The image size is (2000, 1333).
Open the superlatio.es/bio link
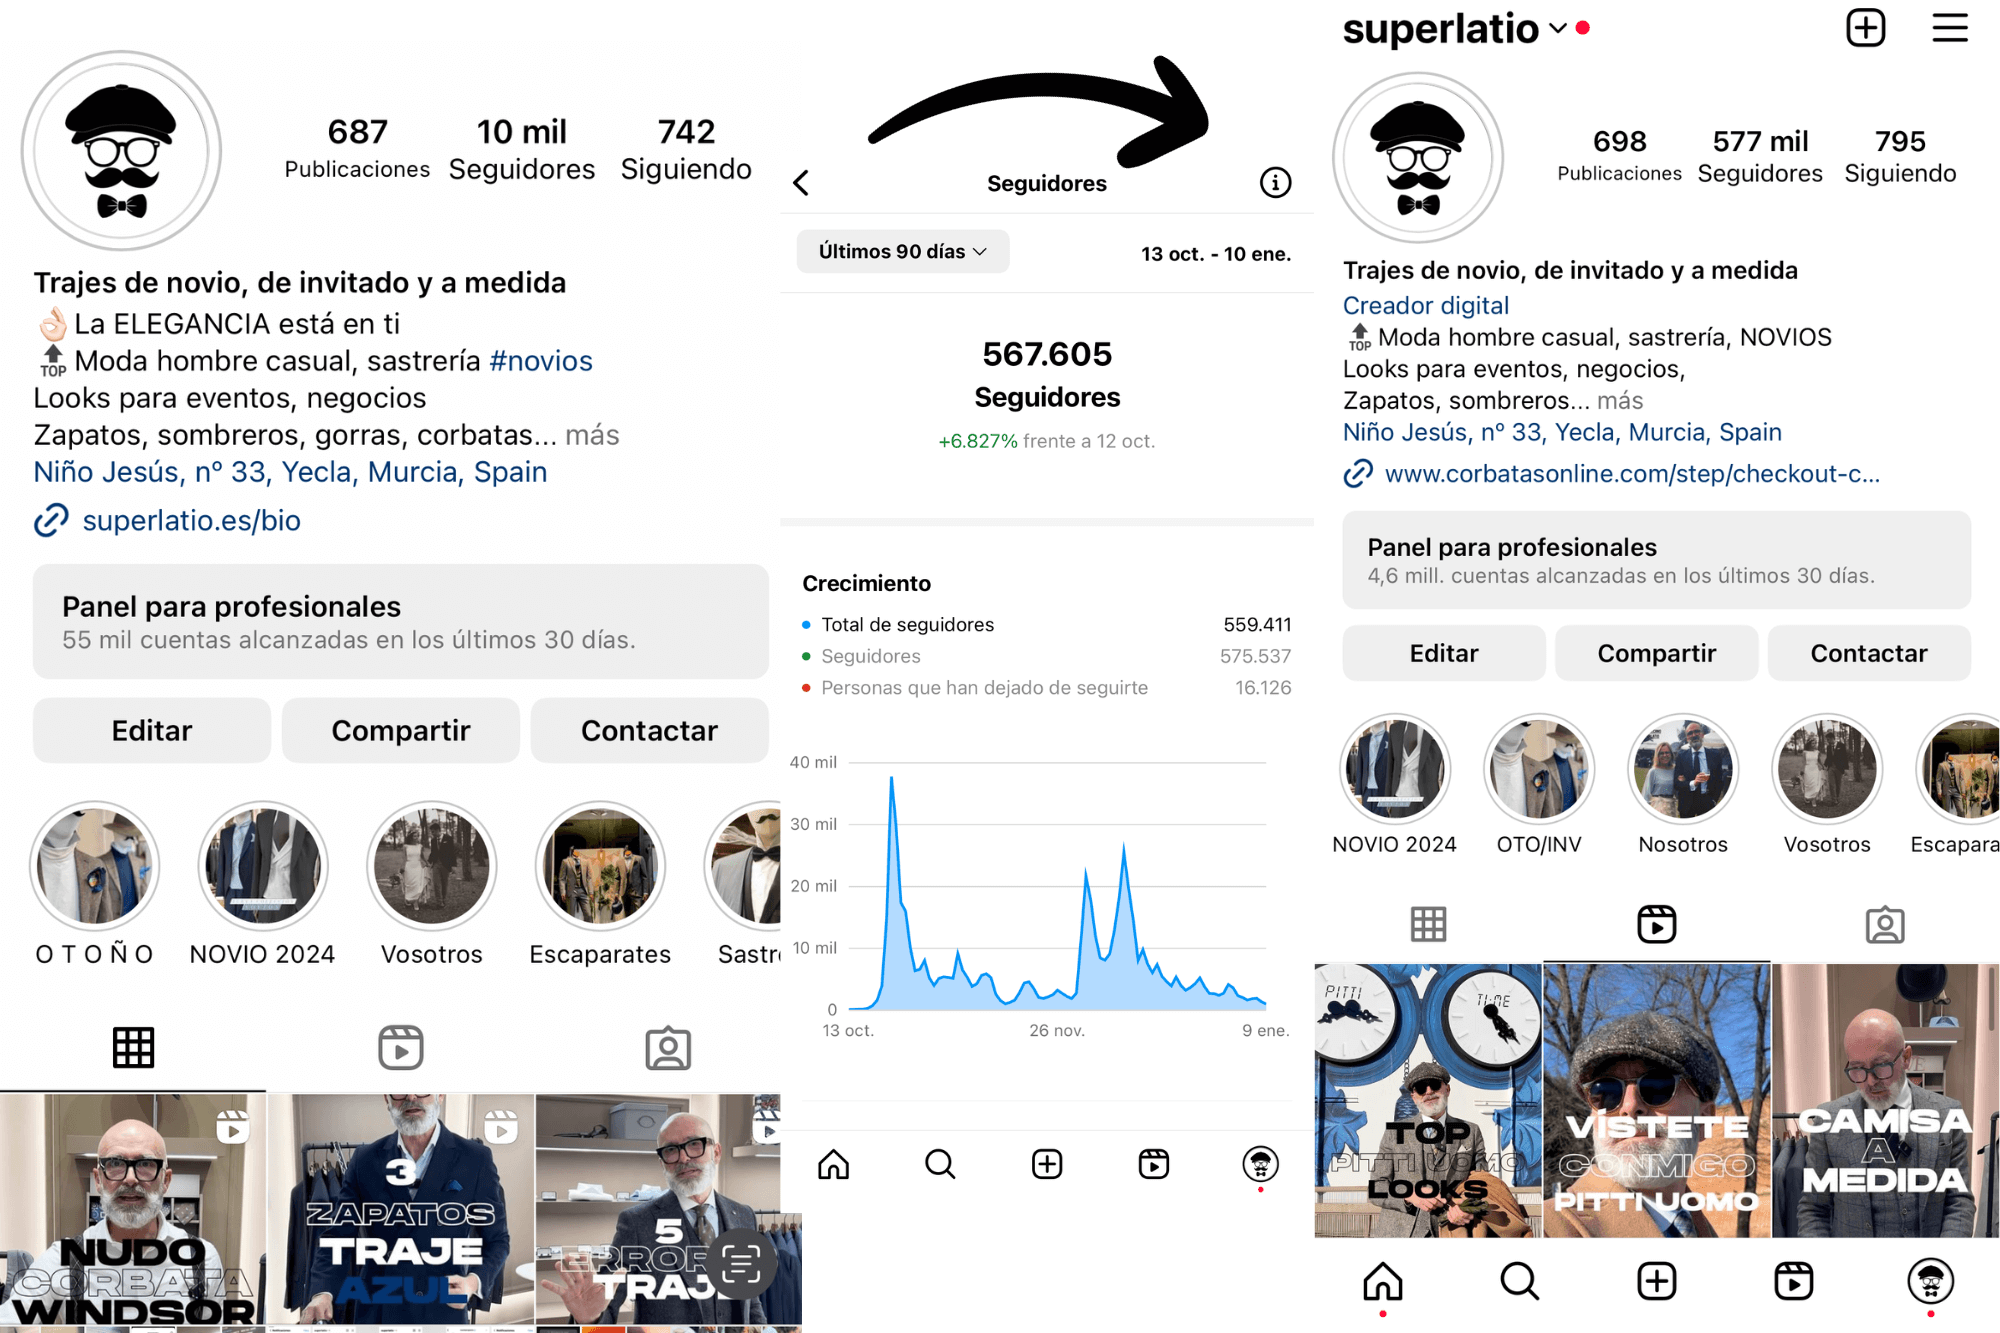191,520
